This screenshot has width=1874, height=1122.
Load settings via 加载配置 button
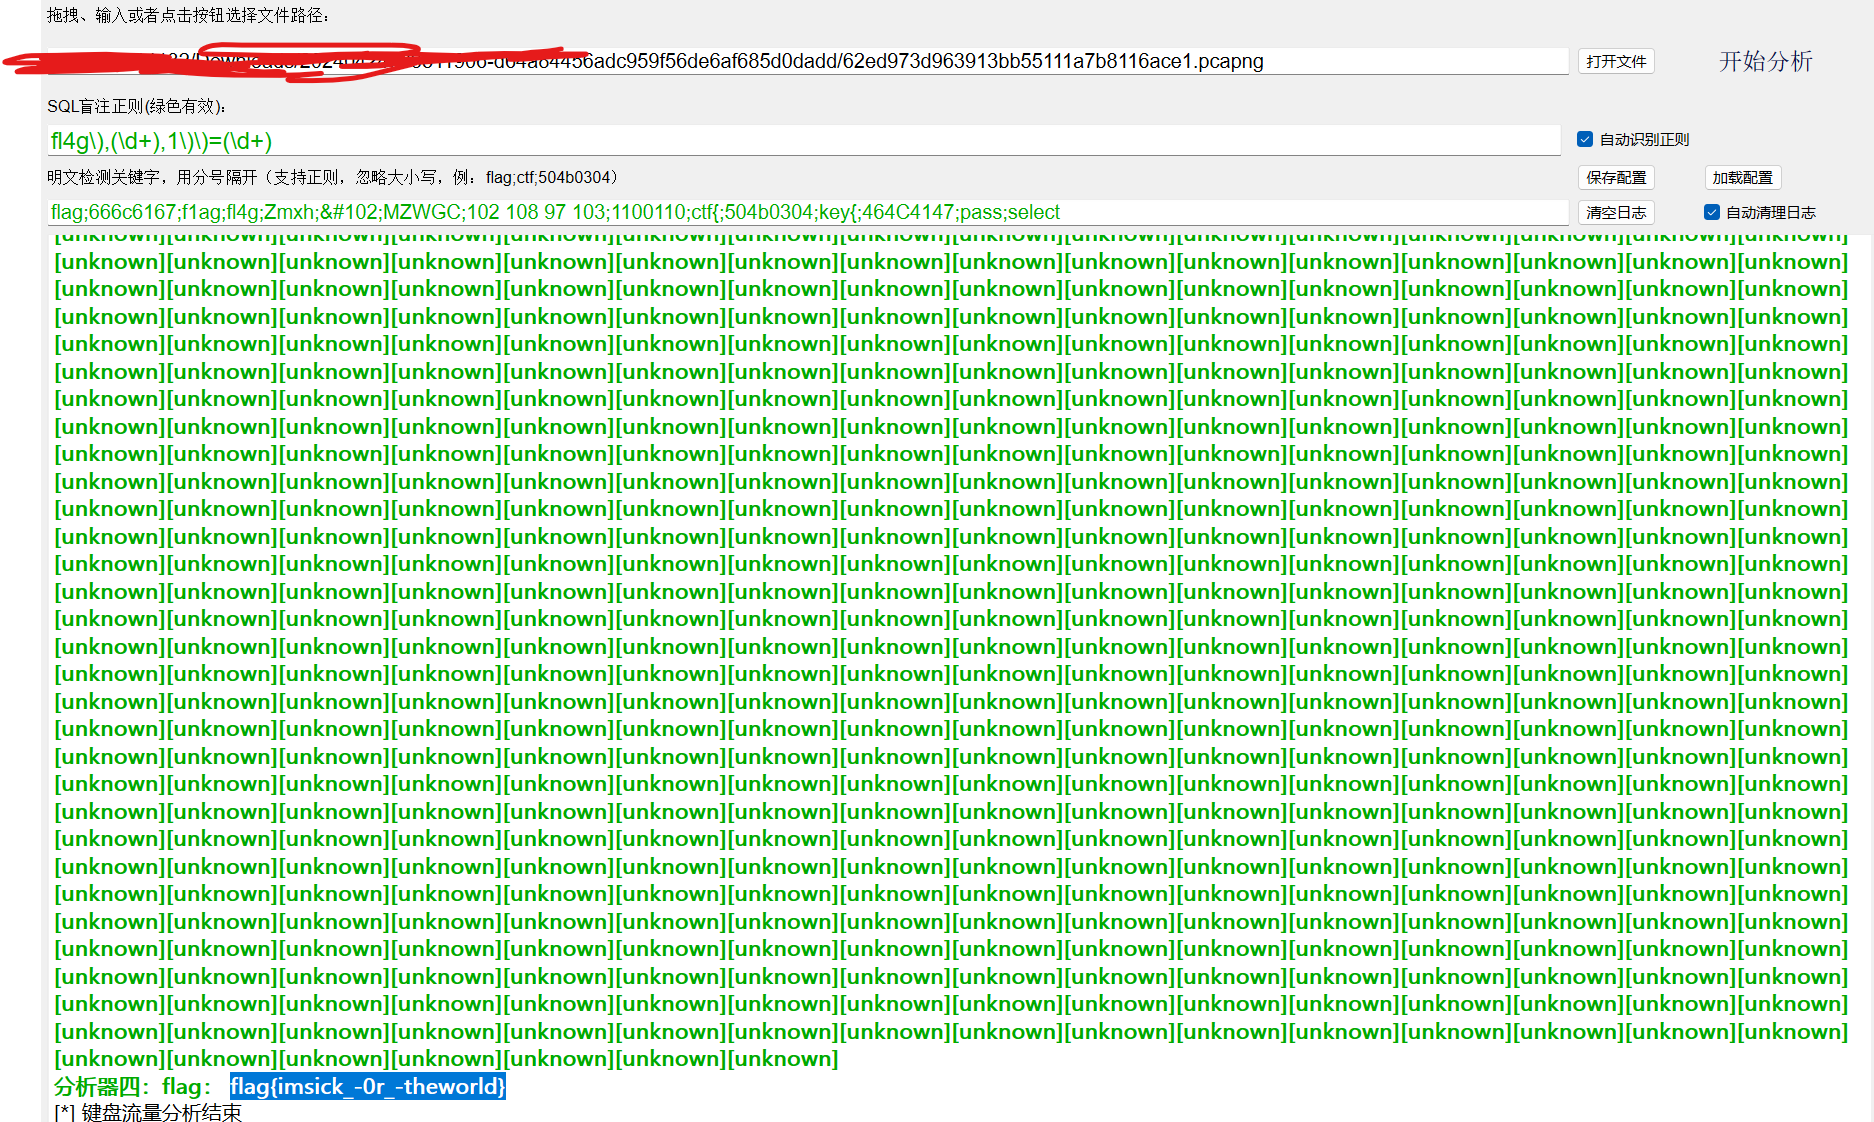[1742, 177]
